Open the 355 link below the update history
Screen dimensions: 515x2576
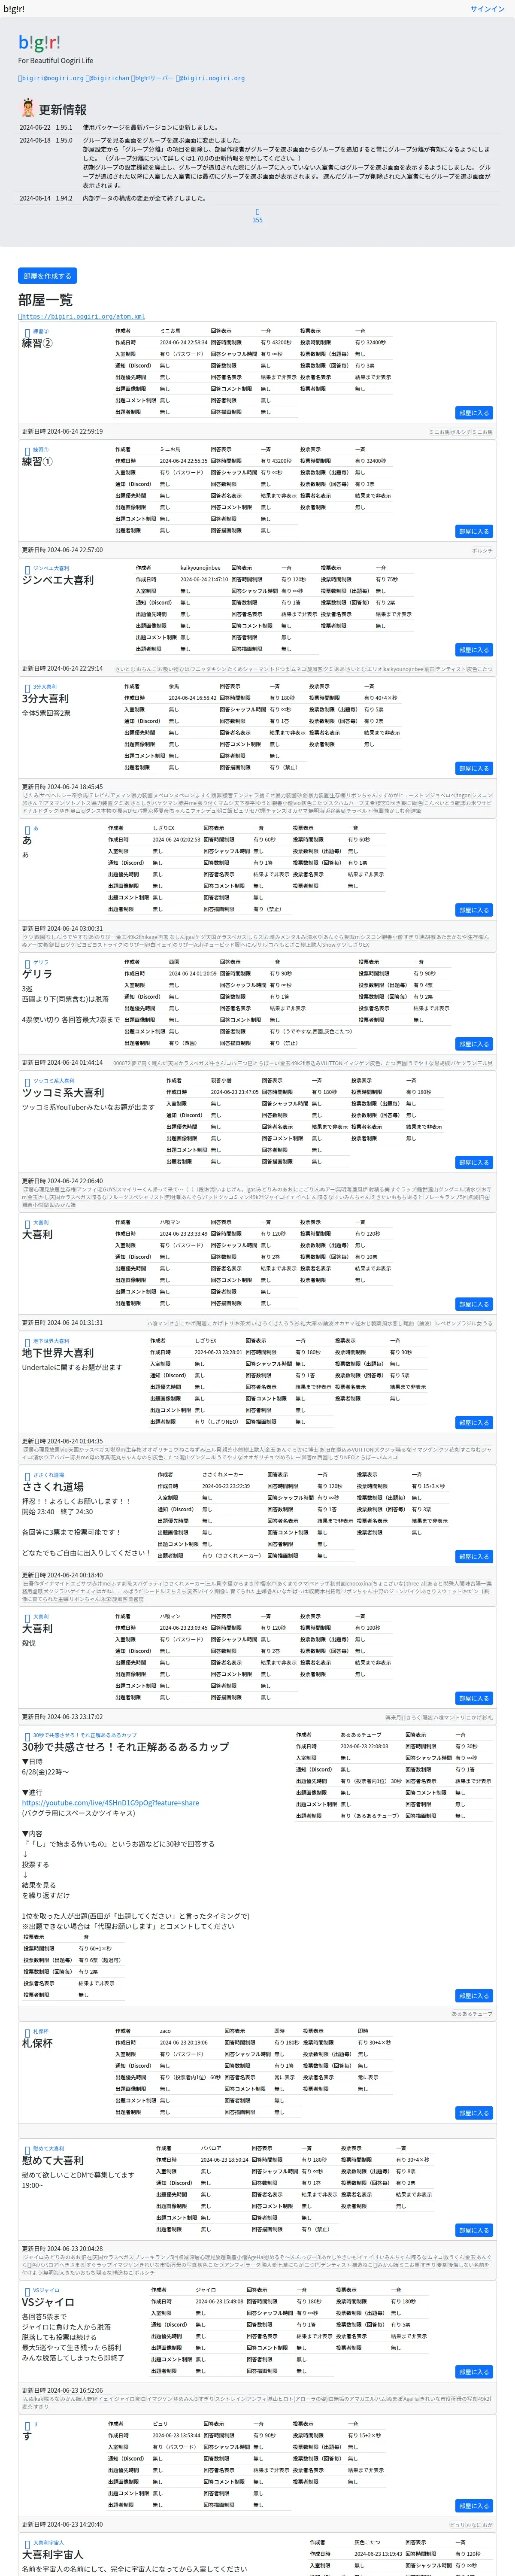[x=257, y=216]
